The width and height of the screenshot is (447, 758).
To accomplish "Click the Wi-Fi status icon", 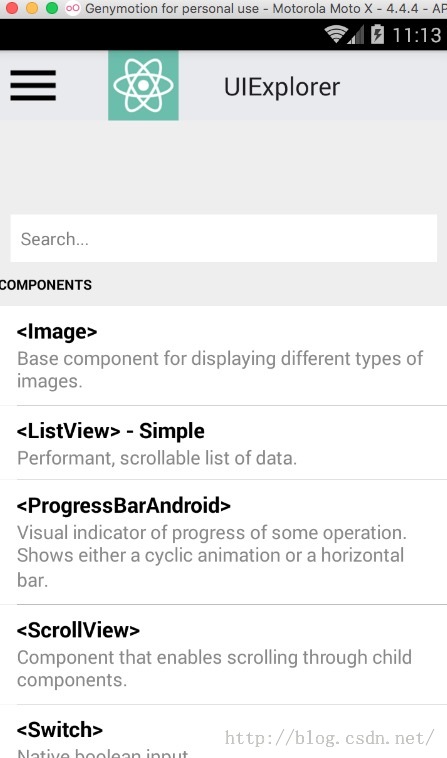I will (335, 34).
